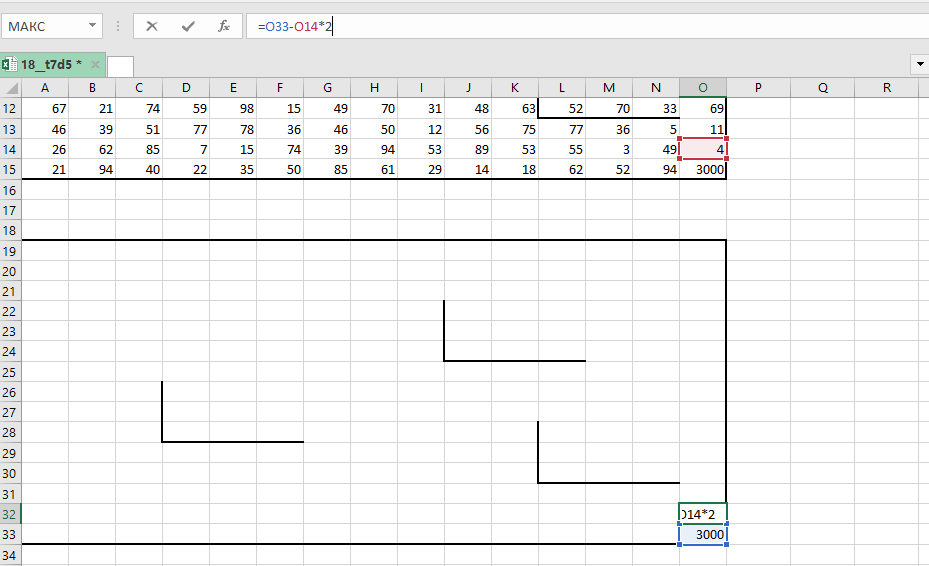
Task: Close the 18_t7d5 workbook tab
Action: (x=95, y=65)
